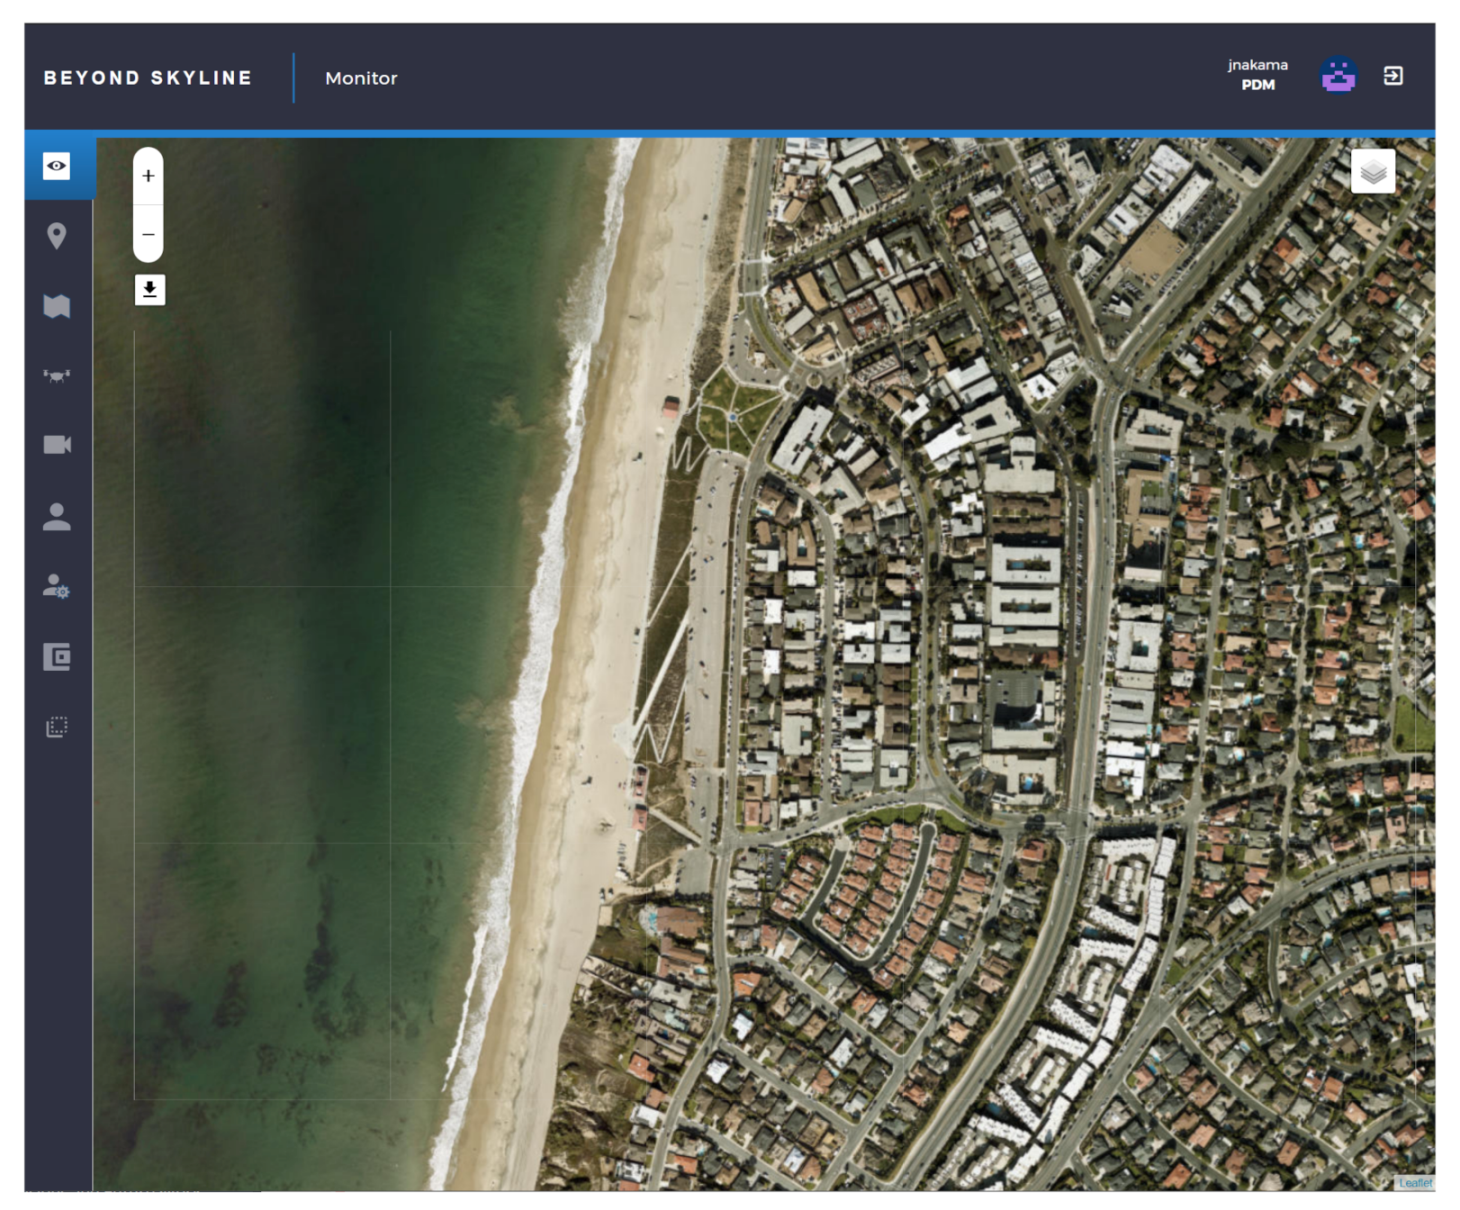Zoom out with the minus button
This screenshot has height=1210, width=1460.
[148, 235]
